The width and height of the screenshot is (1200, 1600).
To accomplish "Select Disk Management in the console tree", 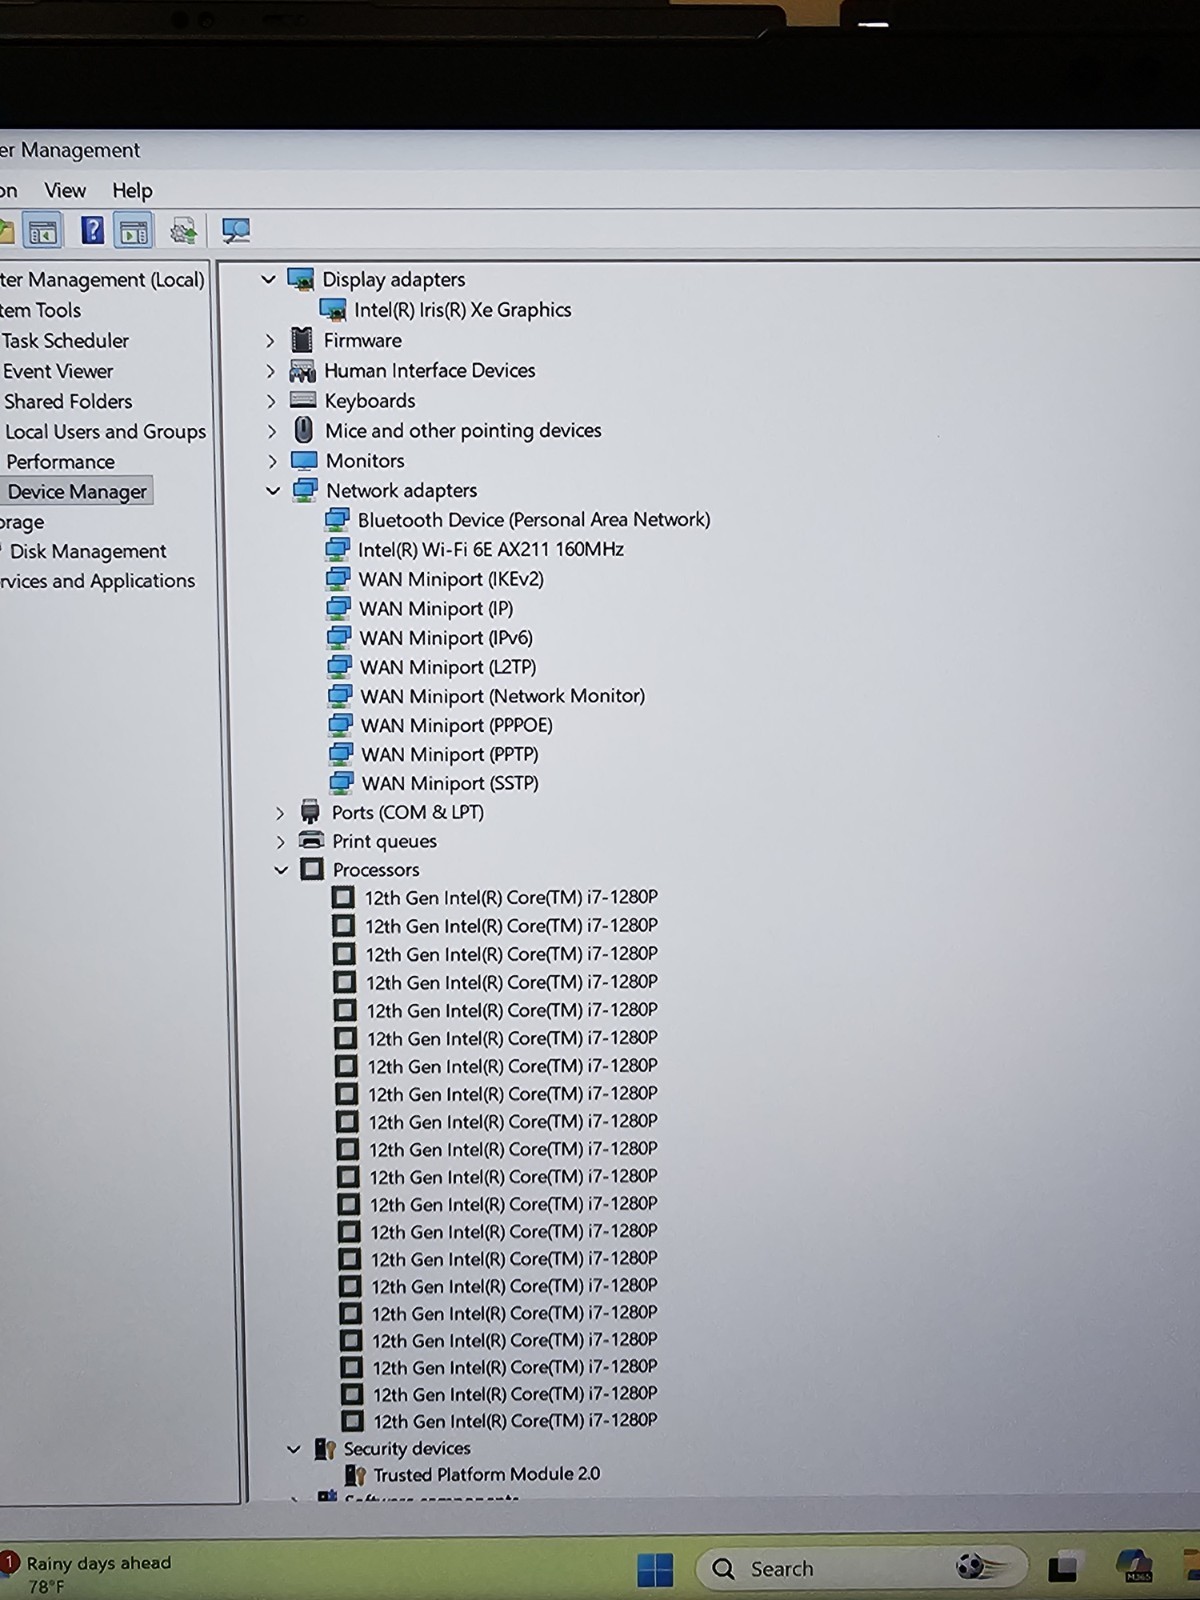I will 88,551.
